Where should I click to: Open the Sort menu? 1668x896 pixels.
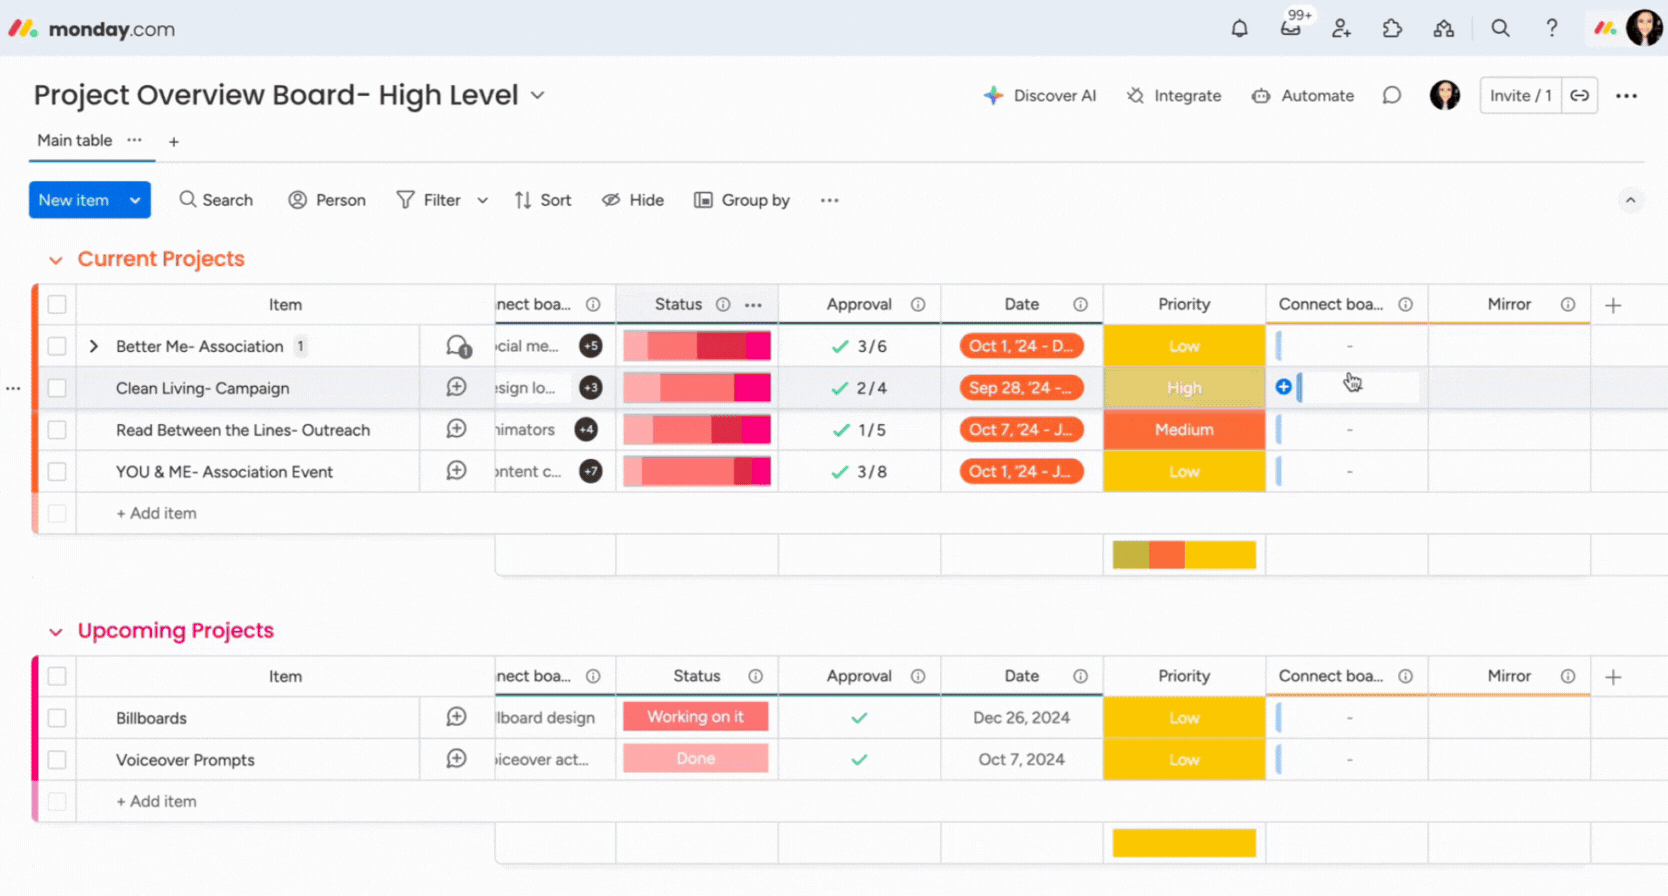[x=543, y=200]
